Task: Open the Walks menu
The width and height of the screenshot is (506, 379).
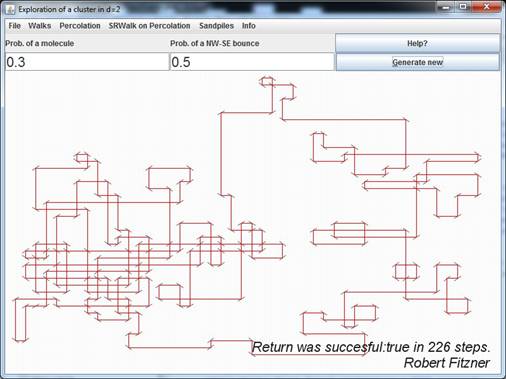Action: 40,26
